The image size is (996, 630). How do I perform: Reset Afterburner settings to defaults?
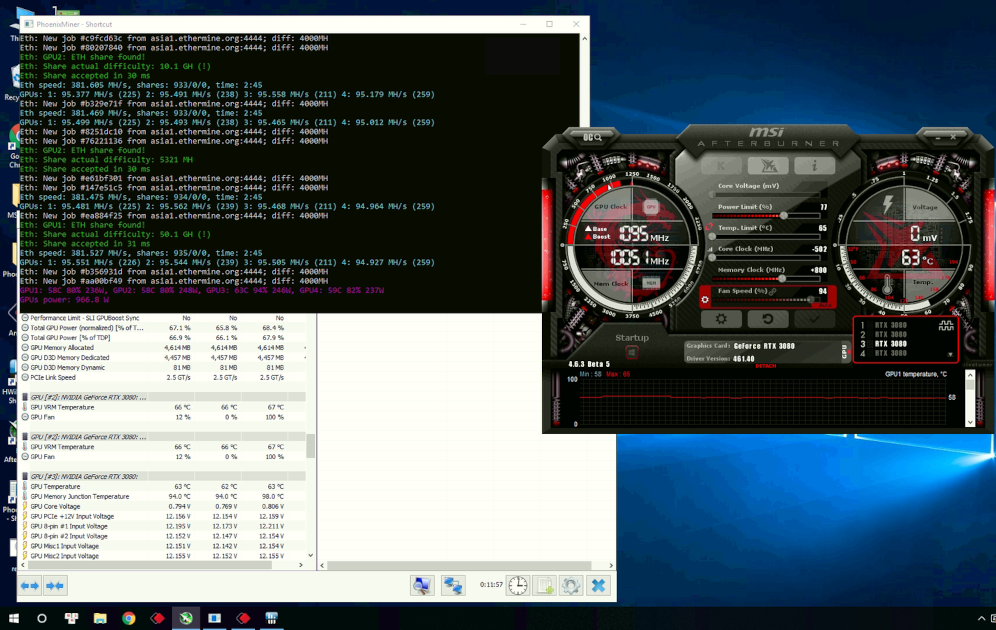[x=768, y=319]
